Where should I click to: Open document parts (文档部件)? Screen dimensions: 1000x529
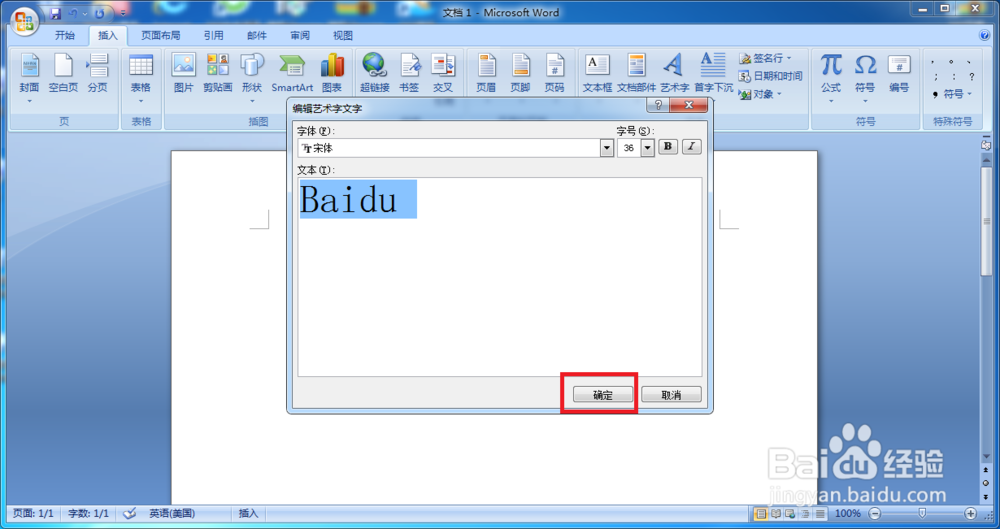(x=636, y=73)
